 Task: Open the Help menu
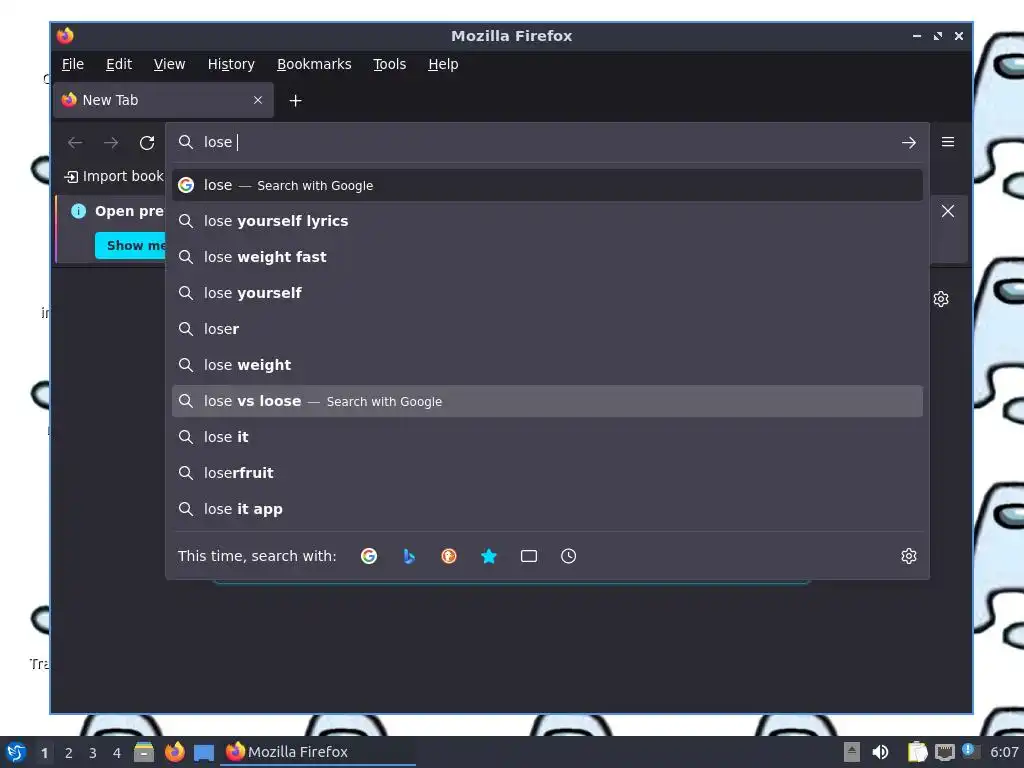(x=443, y=64)
